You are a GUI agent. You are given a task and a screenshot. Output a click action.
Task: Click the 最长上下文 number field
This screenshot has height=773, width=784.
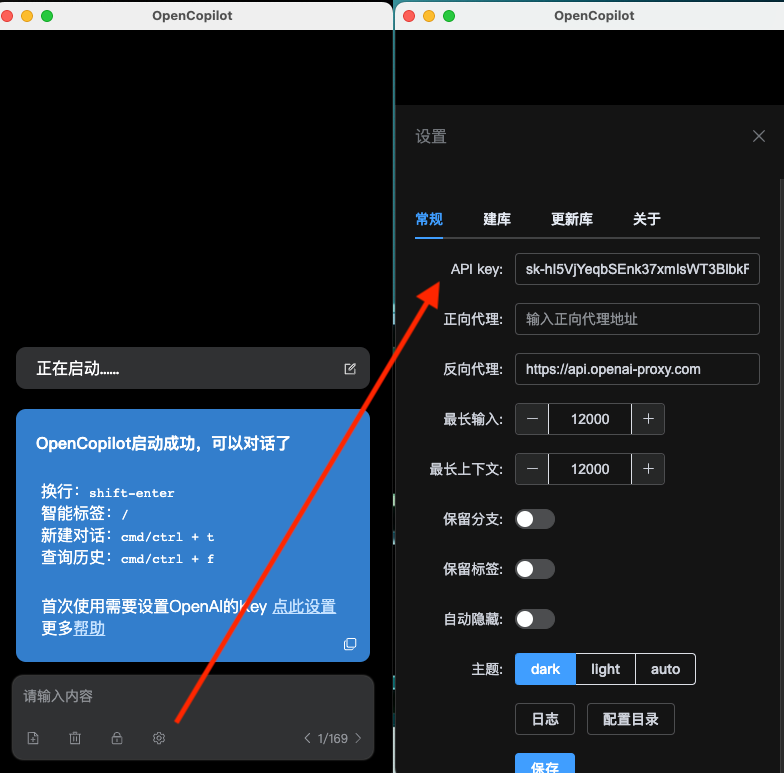[590, 469]
